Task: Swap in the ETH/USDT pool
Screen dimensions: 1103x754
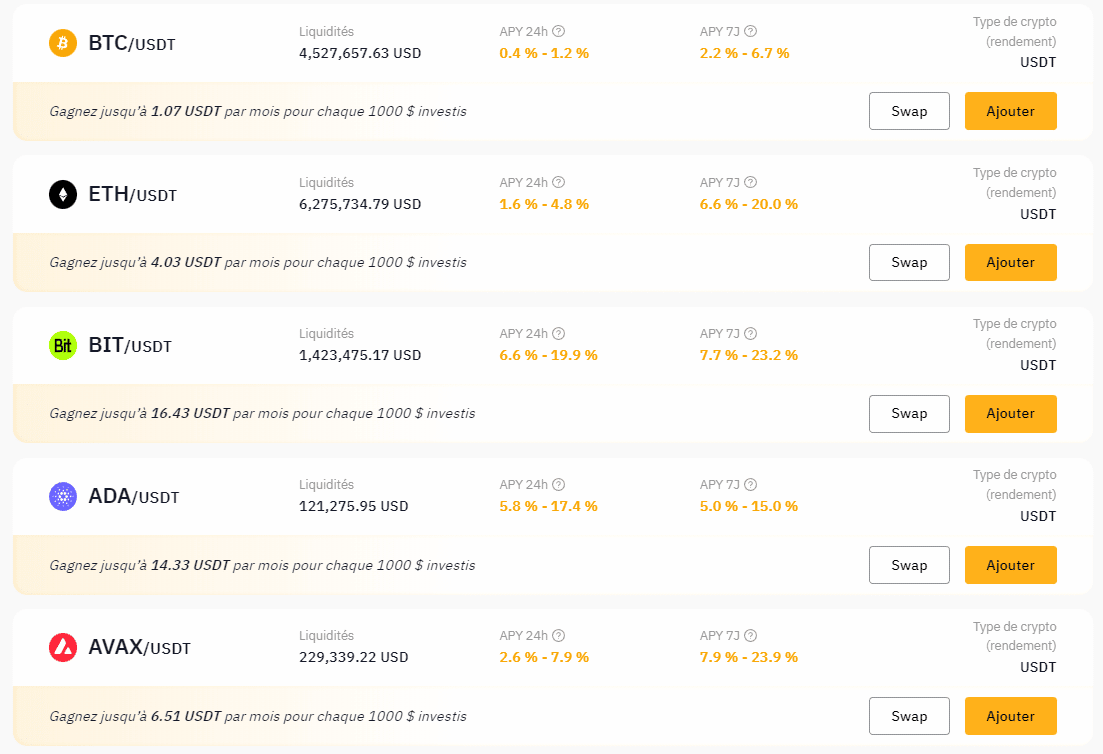Action: pos(909,262)
